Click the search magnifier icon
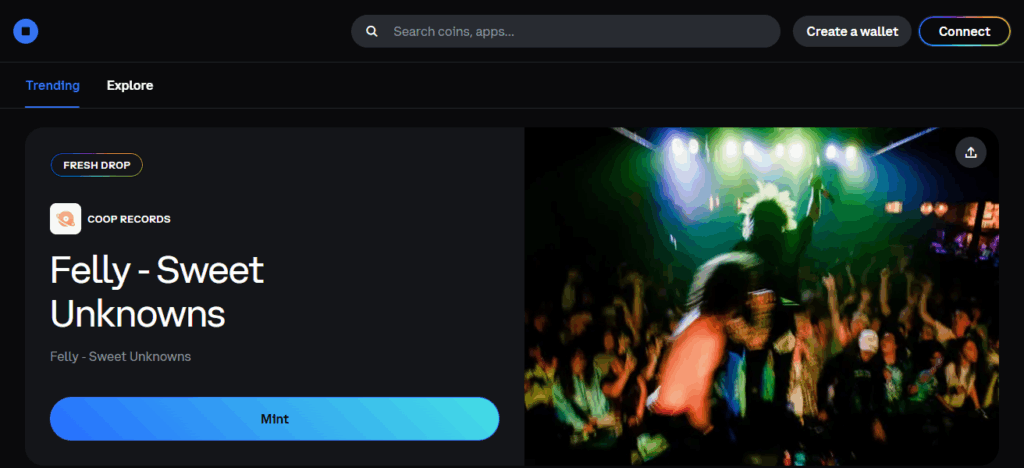 (372, 31)
